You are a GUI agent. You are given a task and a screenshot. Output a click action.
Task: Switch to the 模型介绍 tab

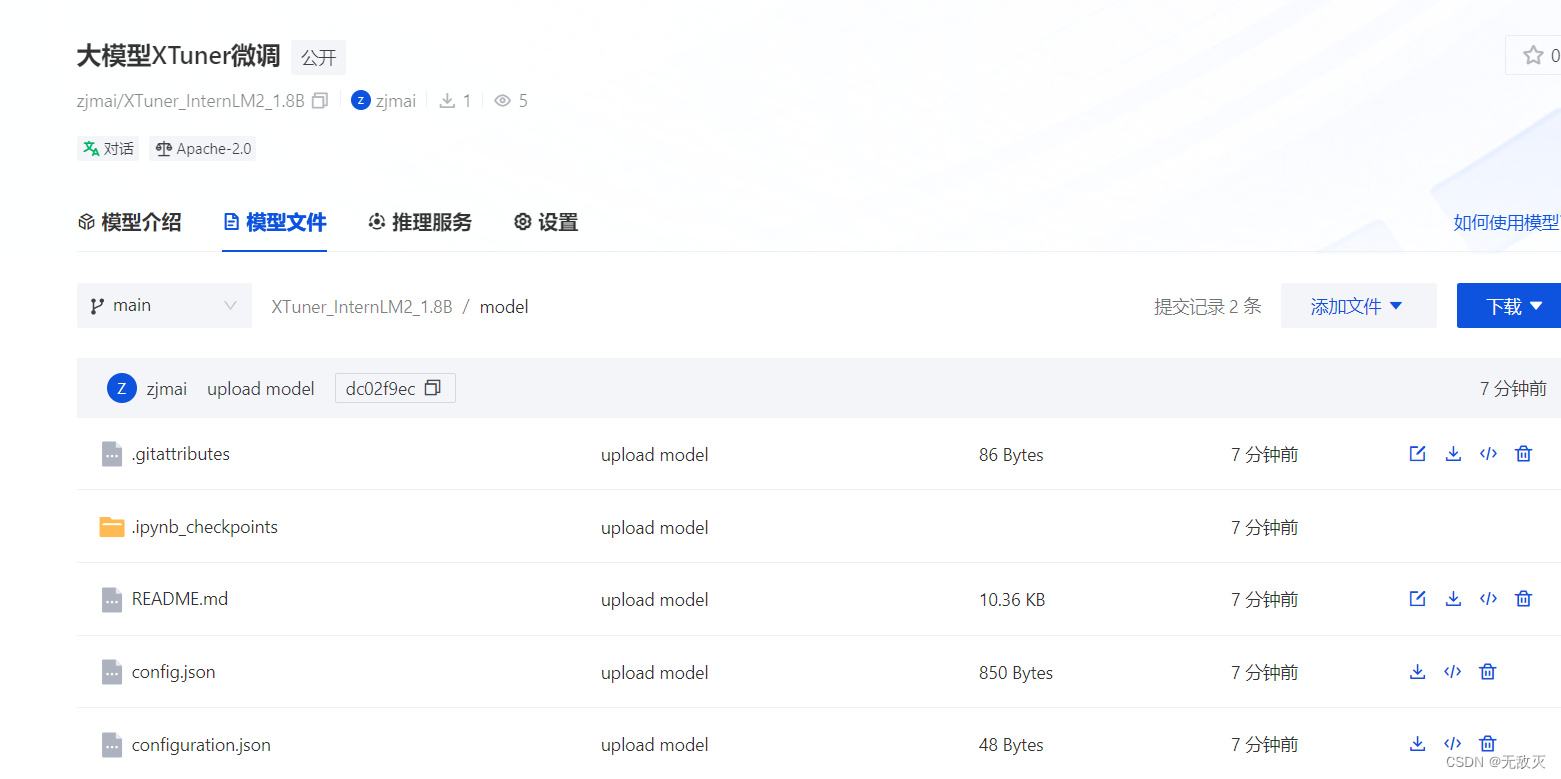[x=129, y=222]
